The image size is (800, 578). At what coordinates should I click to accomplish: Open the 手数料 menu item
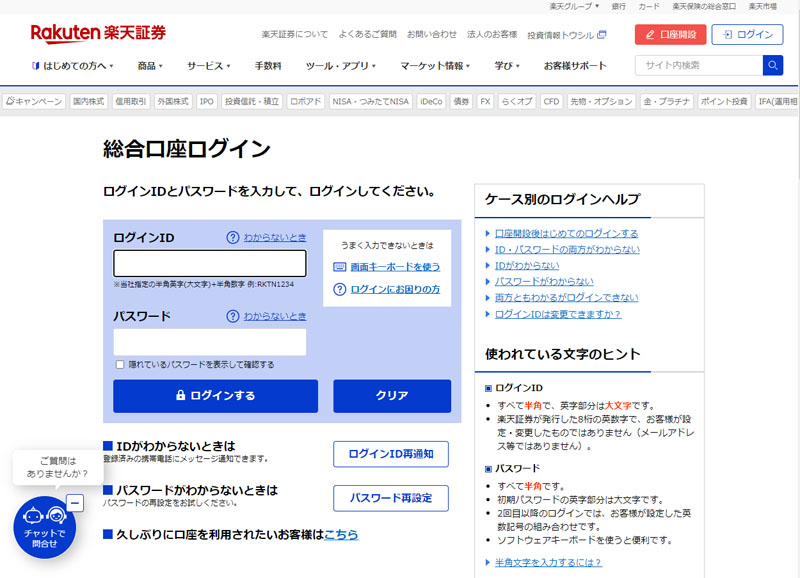[x=268, y=66]
